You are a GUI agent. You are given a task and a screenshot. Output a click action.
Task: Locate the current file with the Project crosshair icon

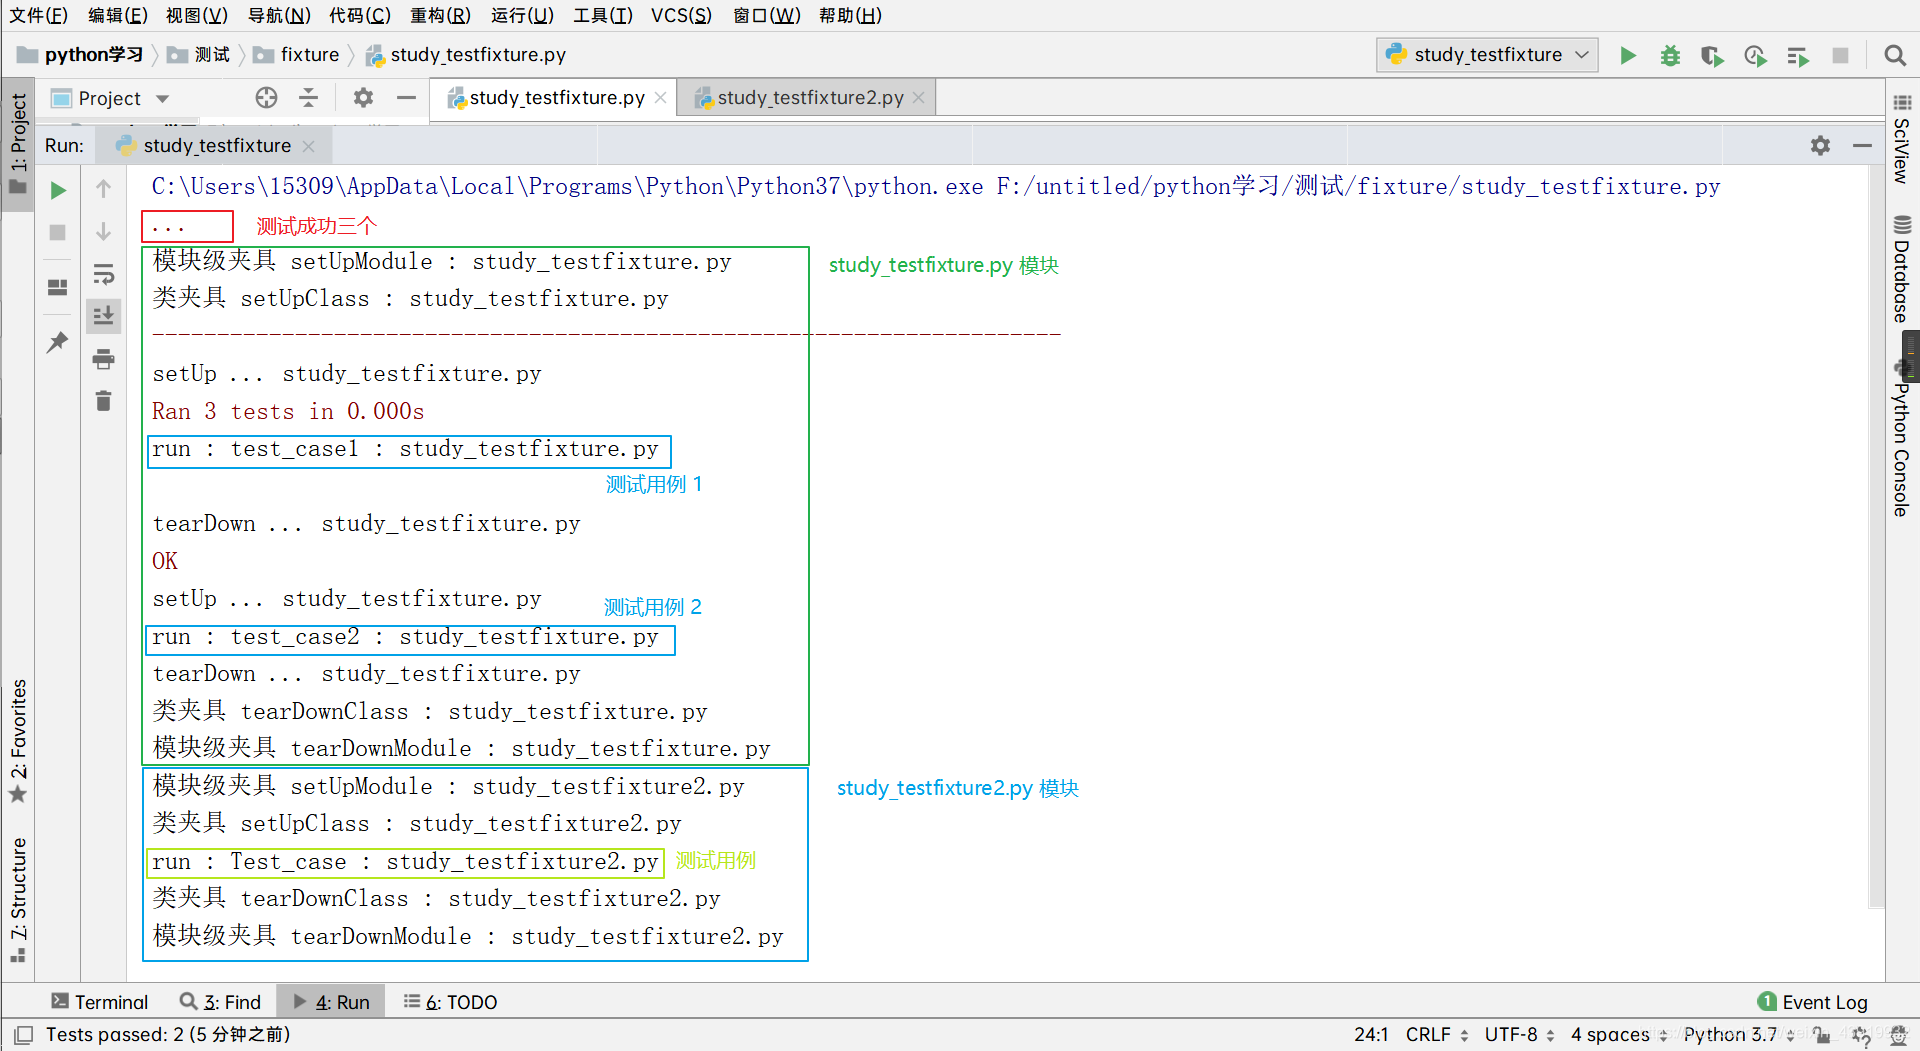coord(266,98)
